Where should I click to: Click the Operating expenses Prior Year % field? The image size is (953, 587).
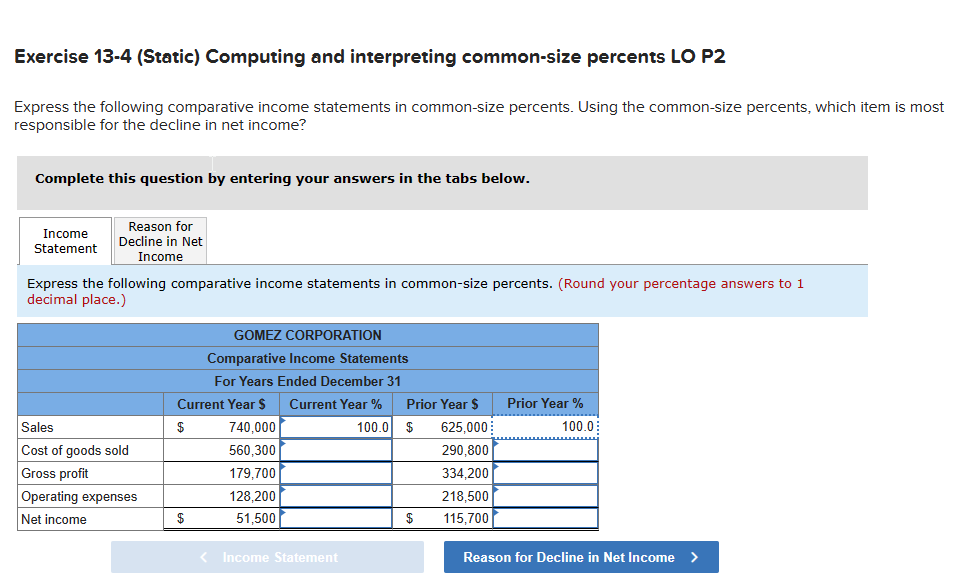coord(544,496)
